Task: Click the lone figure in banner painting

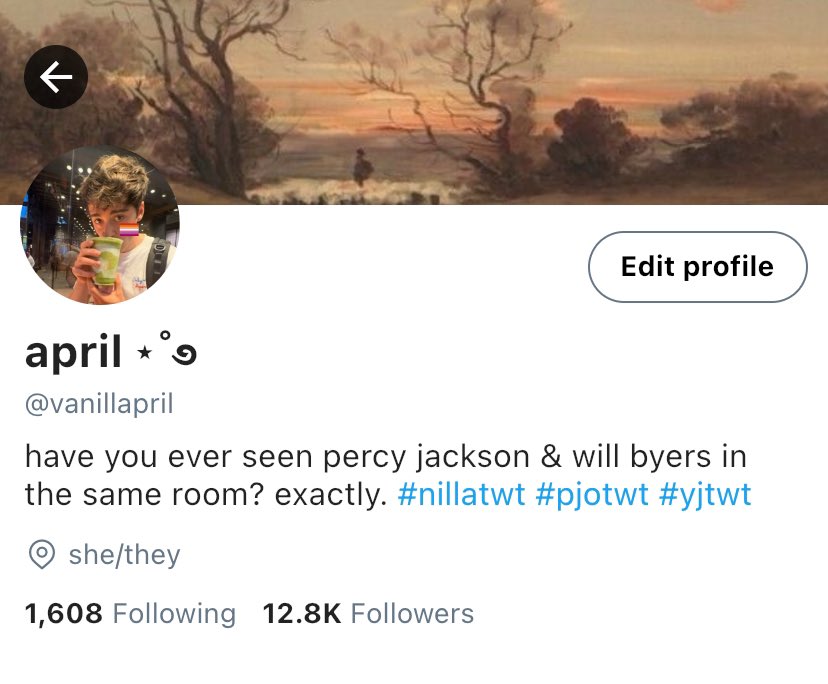Action: [362, 167]
